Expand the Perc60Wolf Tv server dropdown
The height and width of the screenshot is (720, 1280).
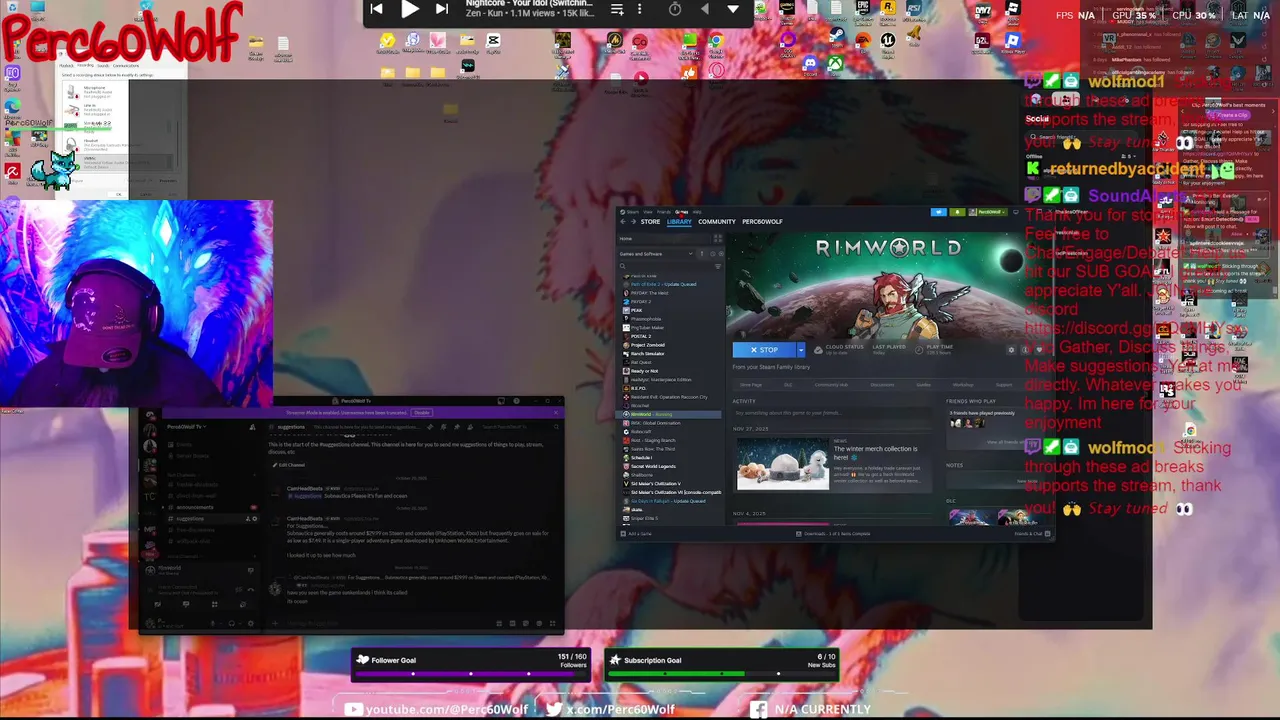tap(187, 427)
